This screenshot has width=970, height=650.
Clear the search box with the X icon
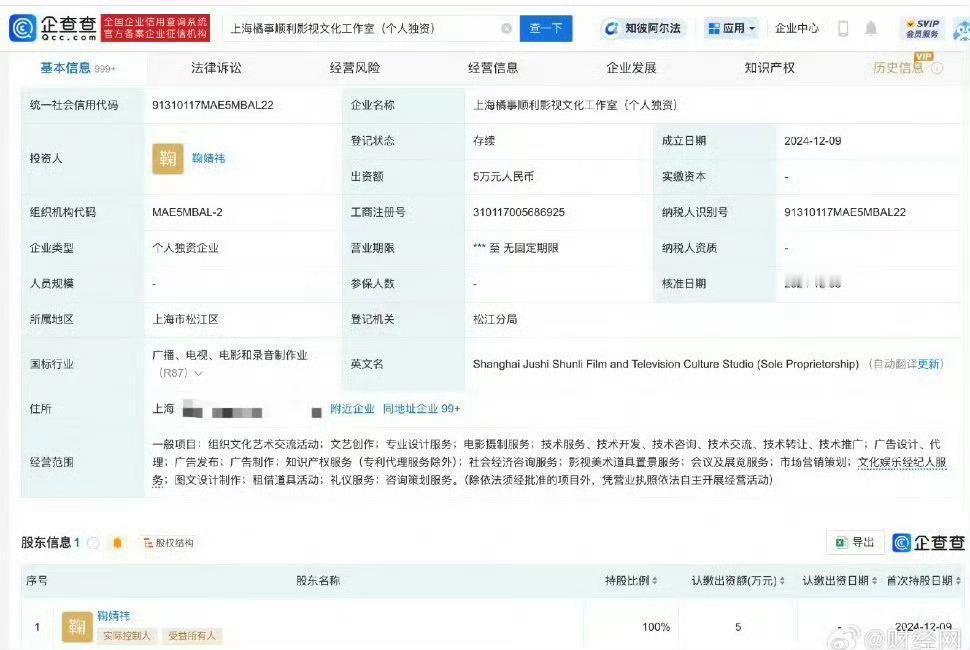coord(506,28)
